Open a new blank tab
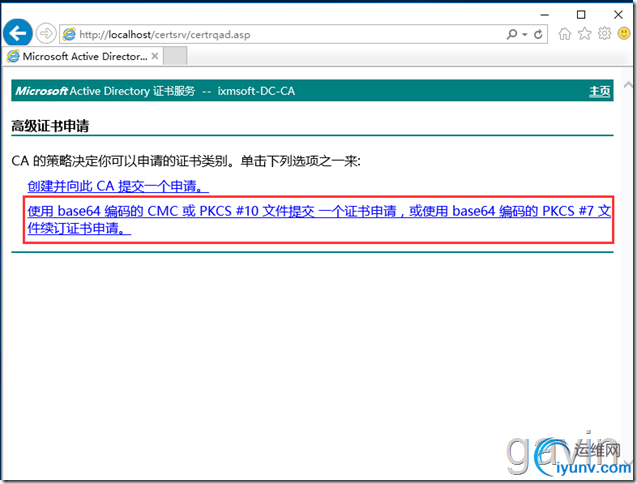Image resolution: width=637 pixels, height=484 pixels. pos(175,56)
